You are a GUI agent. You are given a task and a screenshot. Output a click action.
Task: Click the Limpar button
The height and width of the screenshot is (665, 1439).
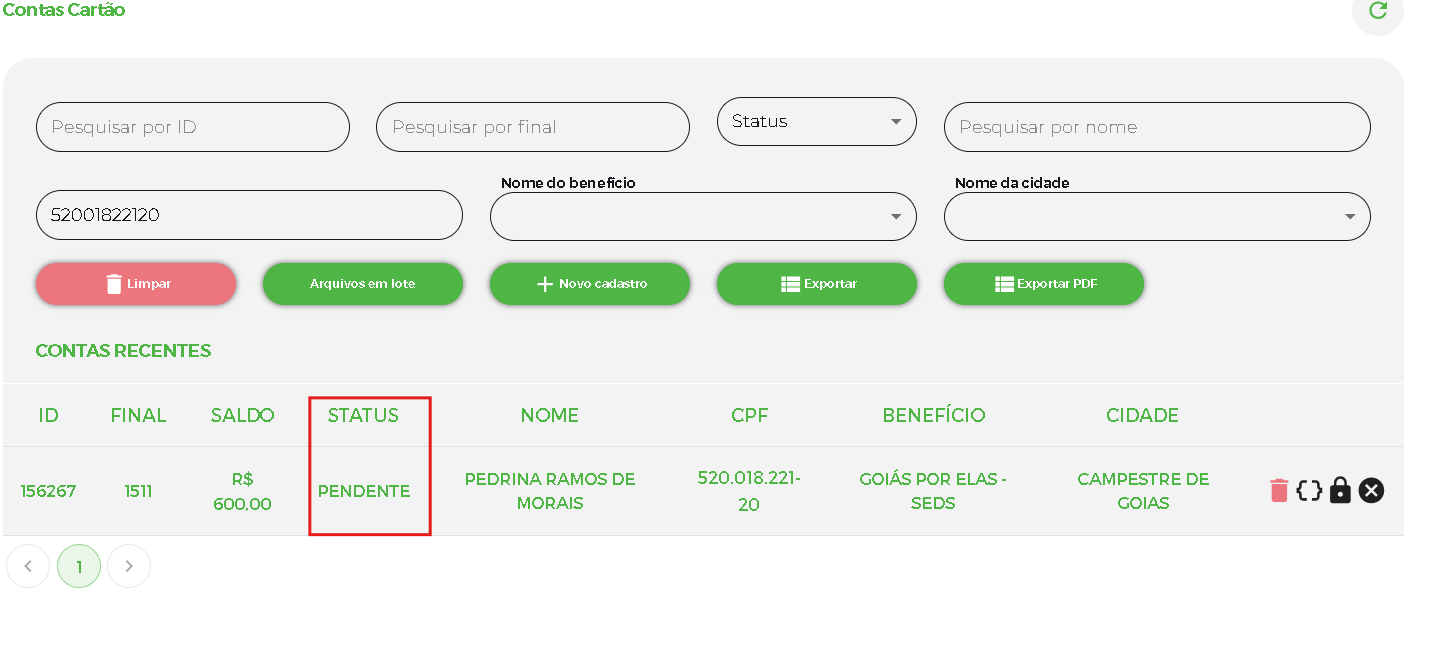pos(136,284)
